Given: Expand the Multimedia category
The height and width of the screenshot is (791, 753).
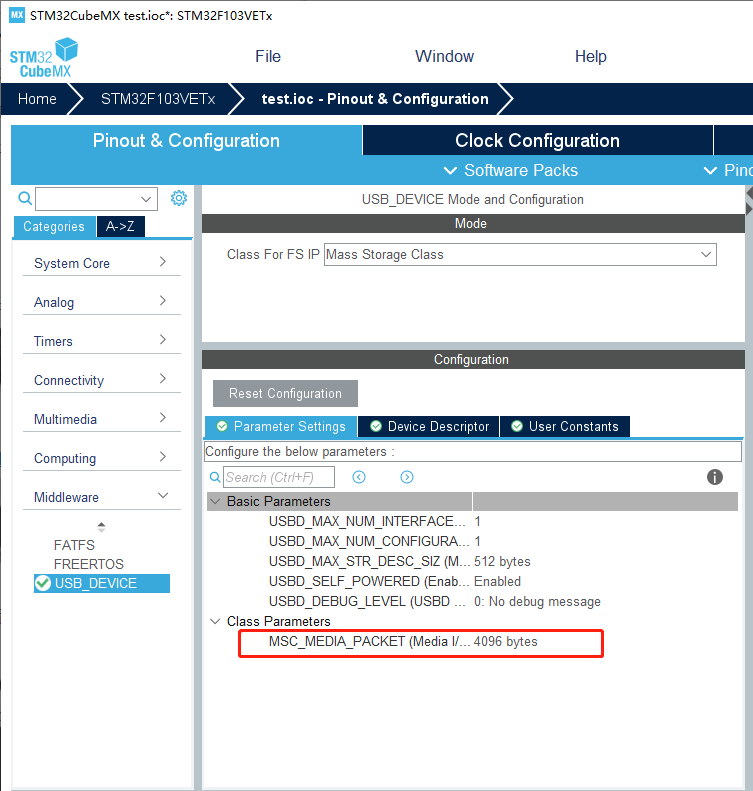Looking at the screenshot, I should [101, 419].
